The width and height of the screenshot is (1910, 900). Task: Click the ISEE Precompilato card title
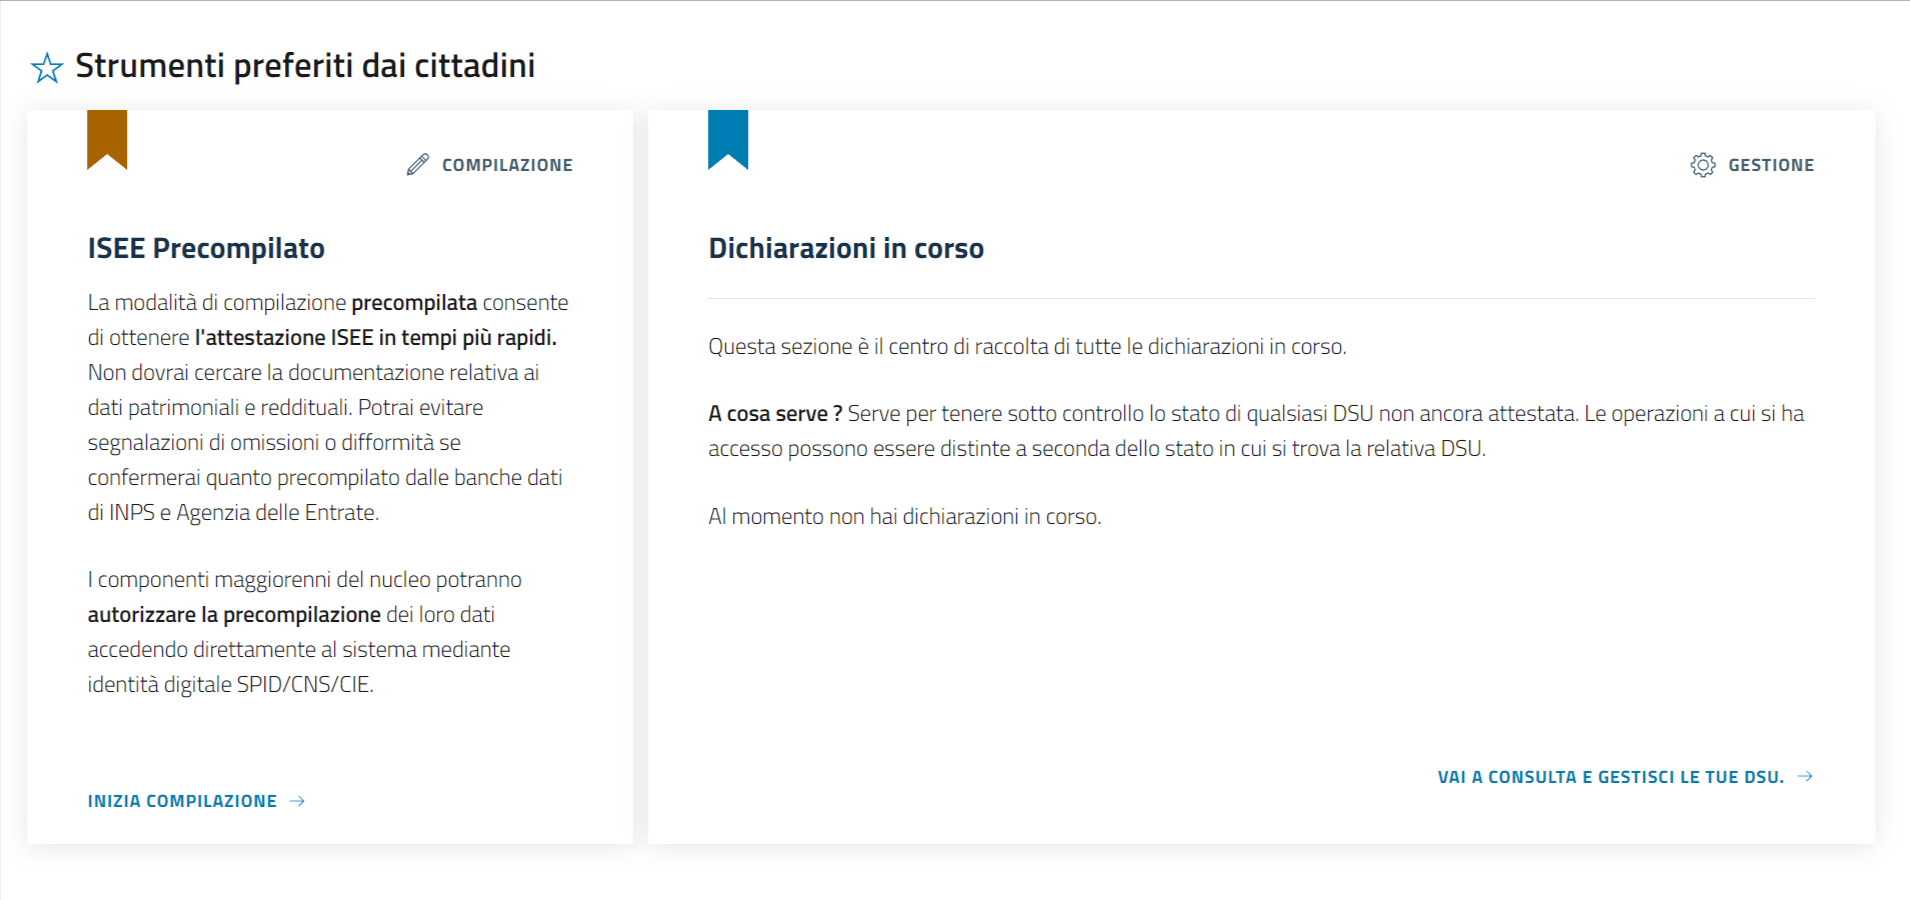207,248
